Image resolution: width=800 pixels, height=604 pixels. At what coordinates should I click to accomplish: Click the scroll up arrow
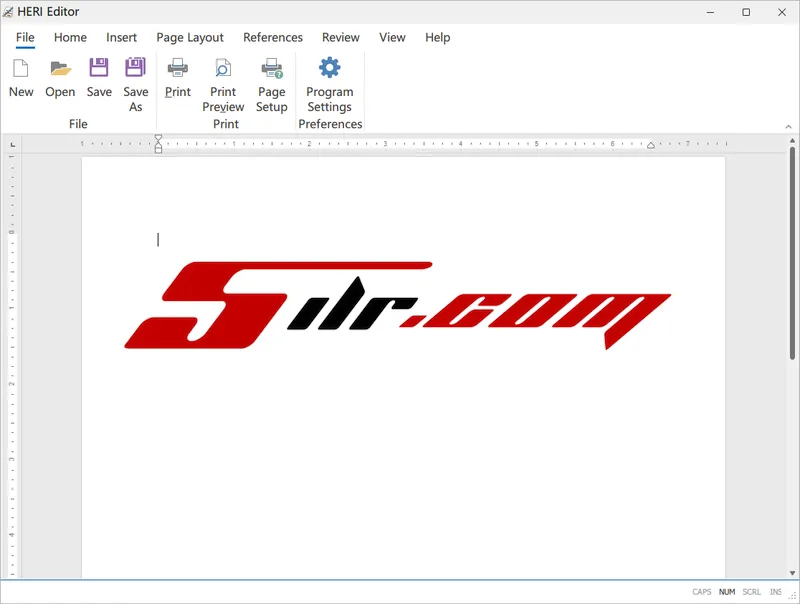(792, 140)
